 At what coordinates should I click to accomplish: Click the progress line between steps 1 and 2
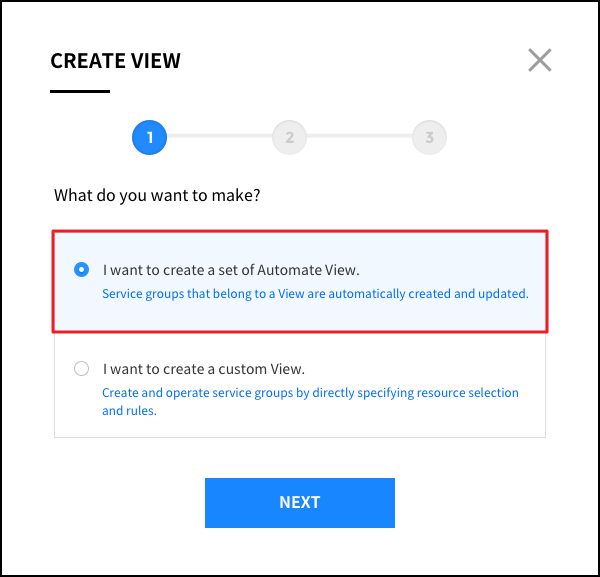tap(219, 138)
